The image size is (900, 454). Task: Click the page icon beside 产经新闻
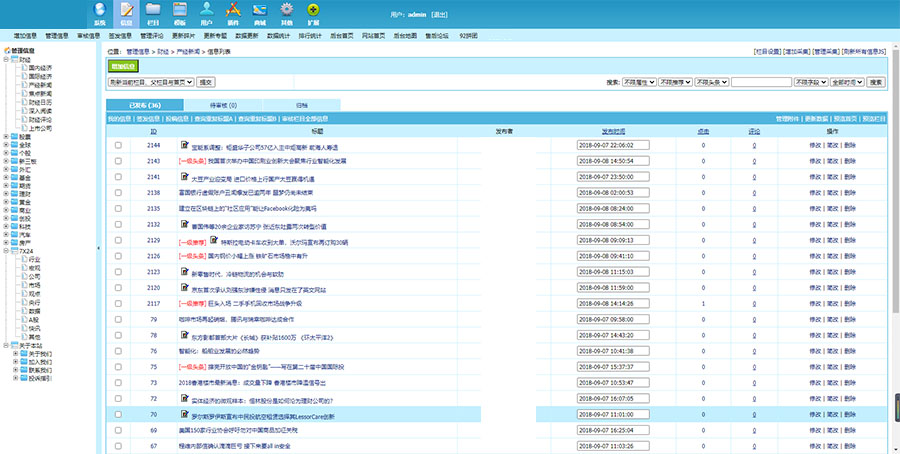[24, 85]
